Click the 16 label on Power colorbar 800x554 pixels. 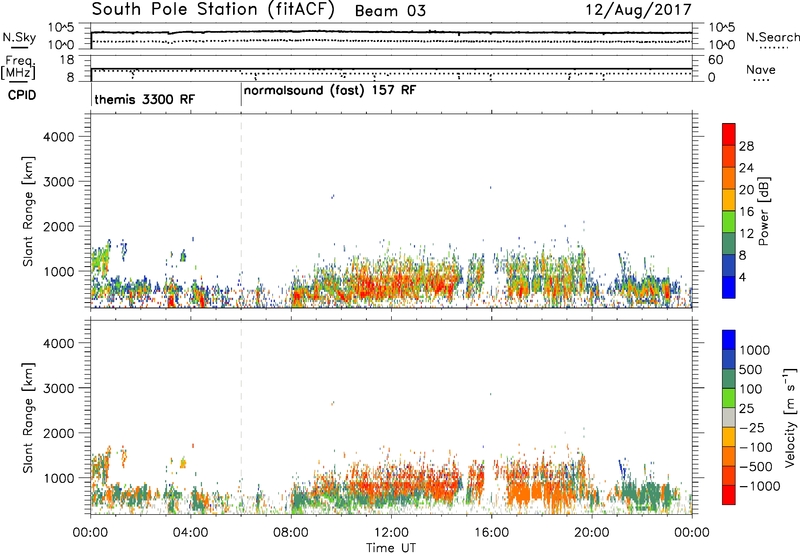coord(746,212)
